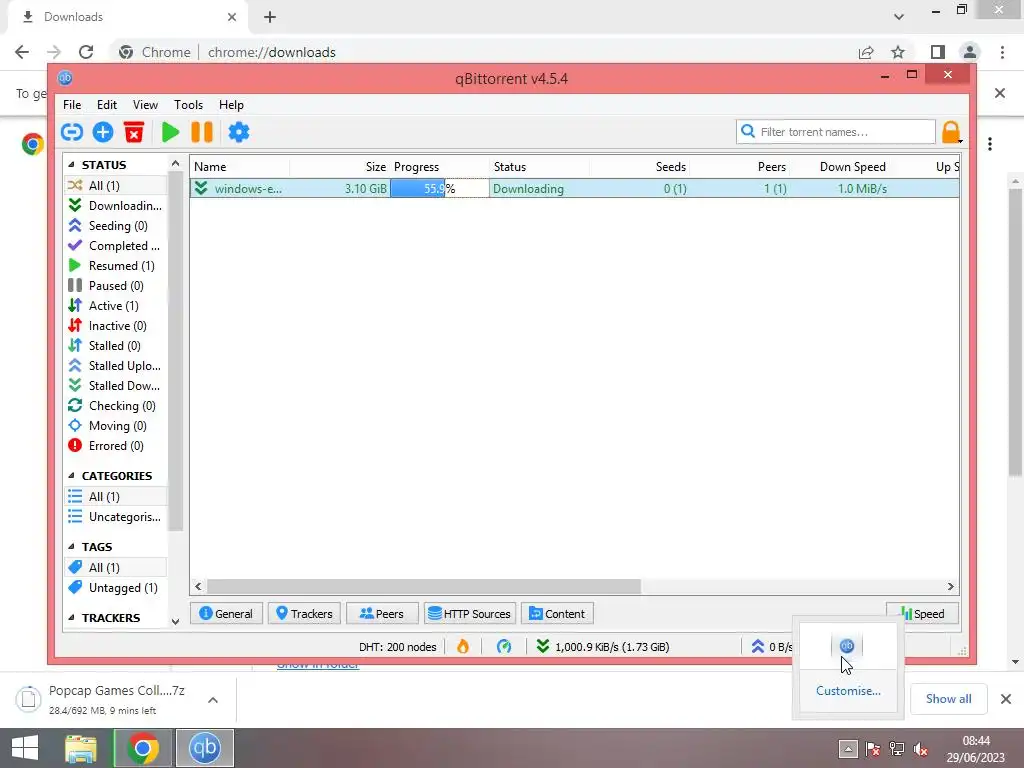
Task: Expand the Popcap Games download options chevron
Action: coord(213,699)
